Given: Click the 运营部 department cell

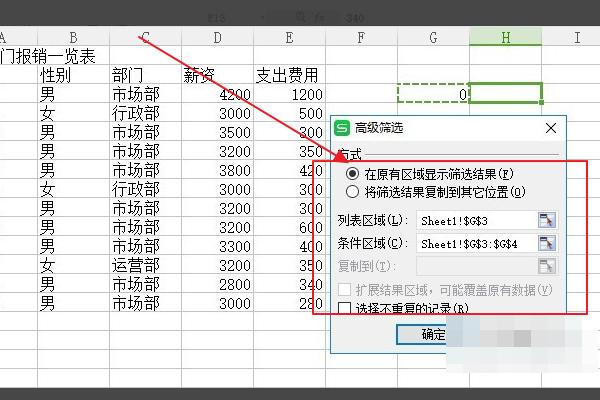Looking at the screenshot, I should (x=145, y=265).
